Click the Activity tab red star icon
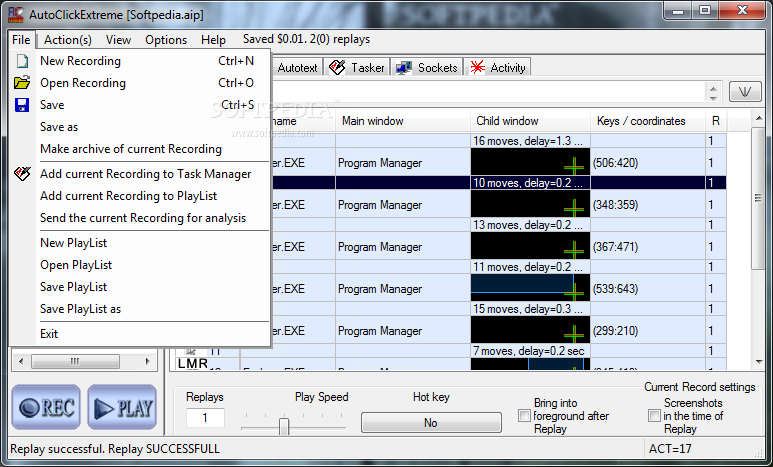This screenshot has height=467, width=773. 477,68
